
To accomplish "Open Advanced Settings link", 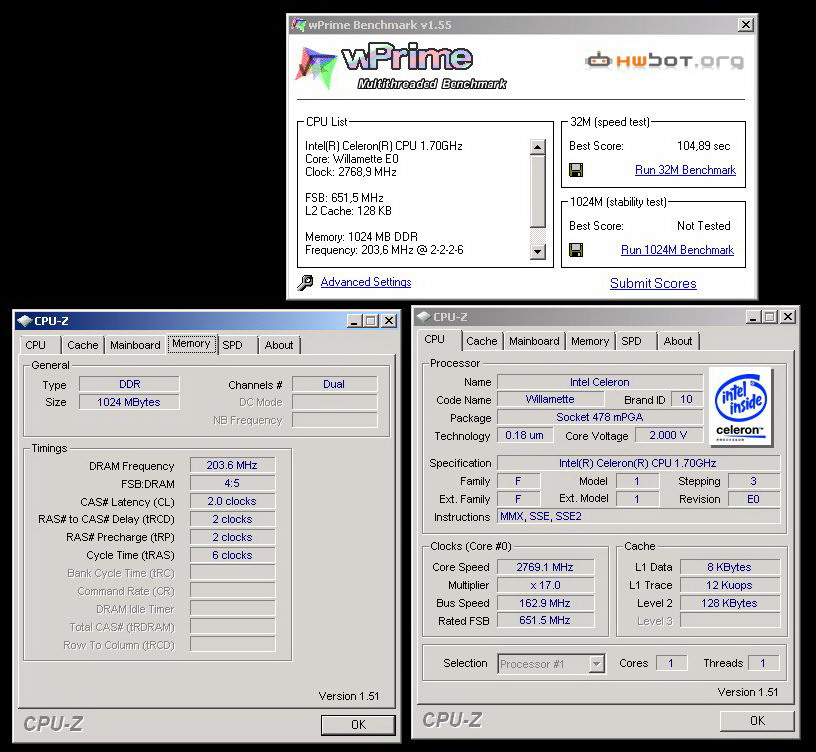I will point(366,282).
